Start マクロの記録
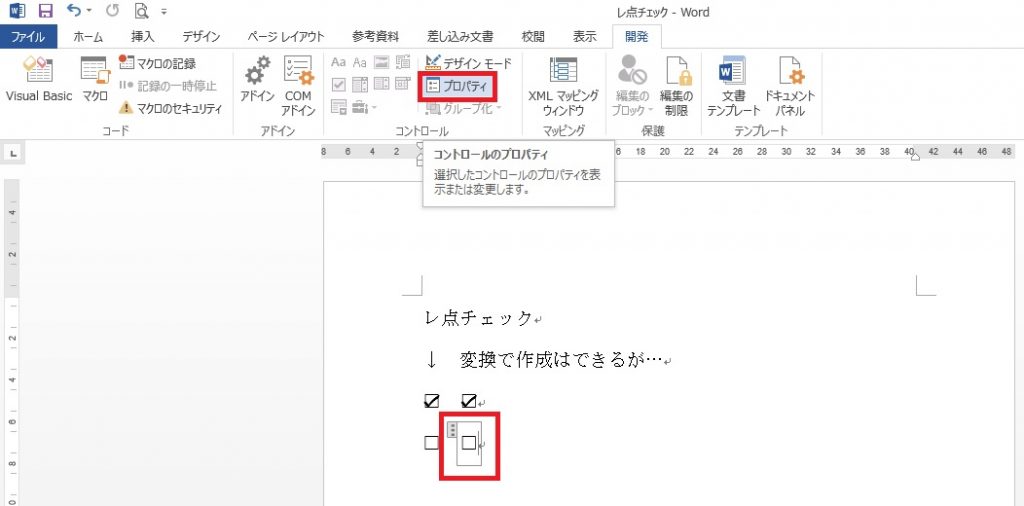The width and height of the screenshot is (1024, 506). (157, 63)
